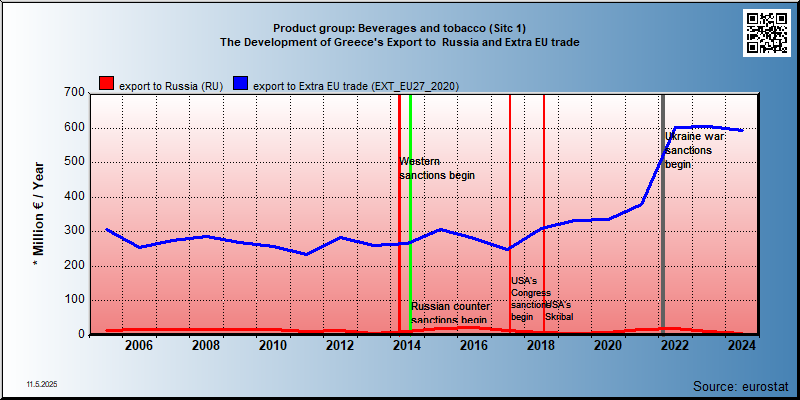This screenshot has width=800, height=400.
Task: Click the 300 y-axis value
Action: click(74, 231)
